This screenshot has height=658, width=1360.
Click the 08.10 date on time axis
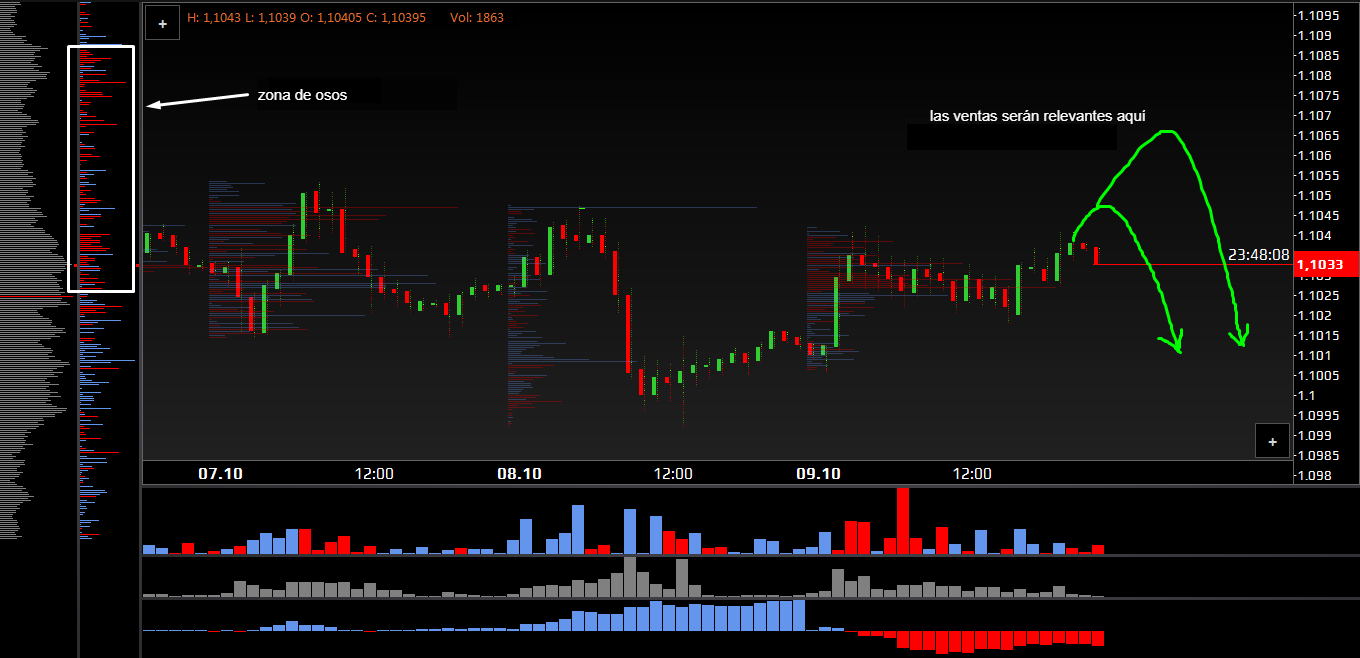pyautogui.click(x=519, y=473)
